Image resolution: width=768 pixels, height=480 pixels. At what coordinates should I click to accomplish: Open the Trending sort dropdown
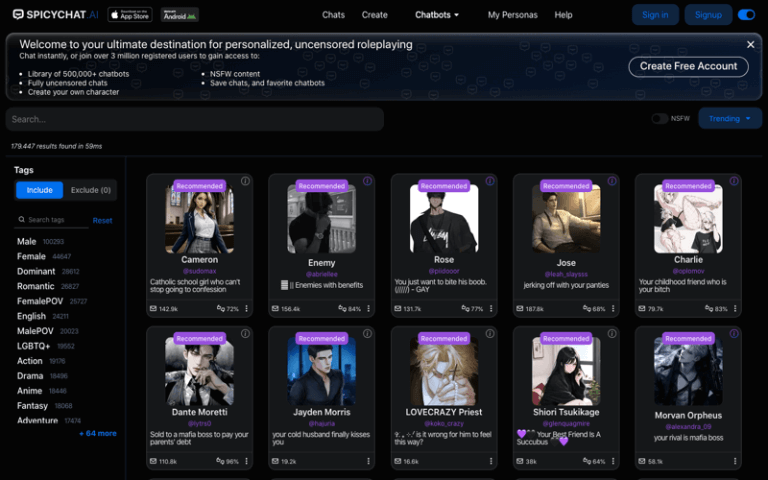730,118
